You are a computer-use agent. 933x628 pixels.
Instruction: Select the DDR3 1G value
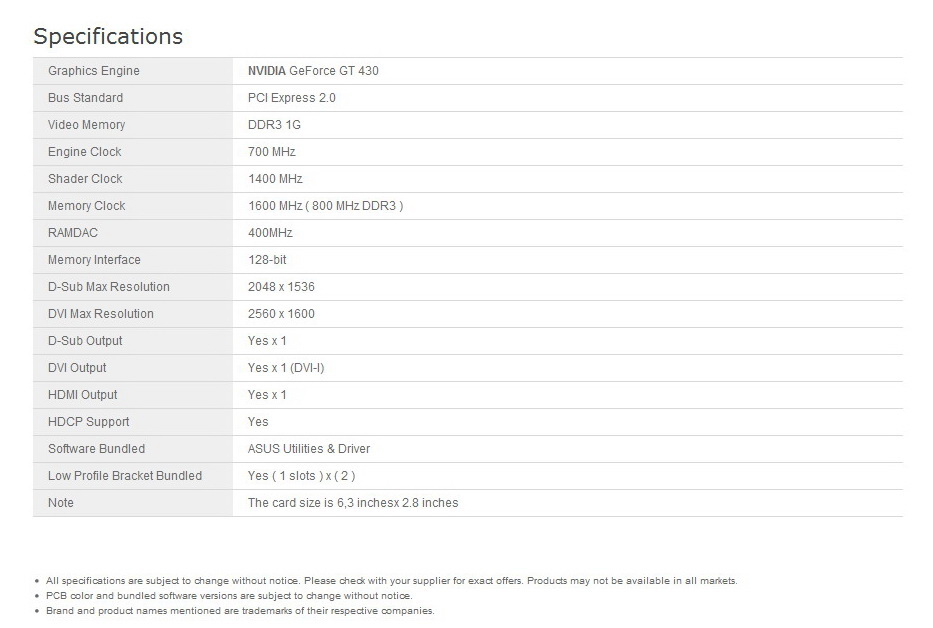click(x=274, y=125)
